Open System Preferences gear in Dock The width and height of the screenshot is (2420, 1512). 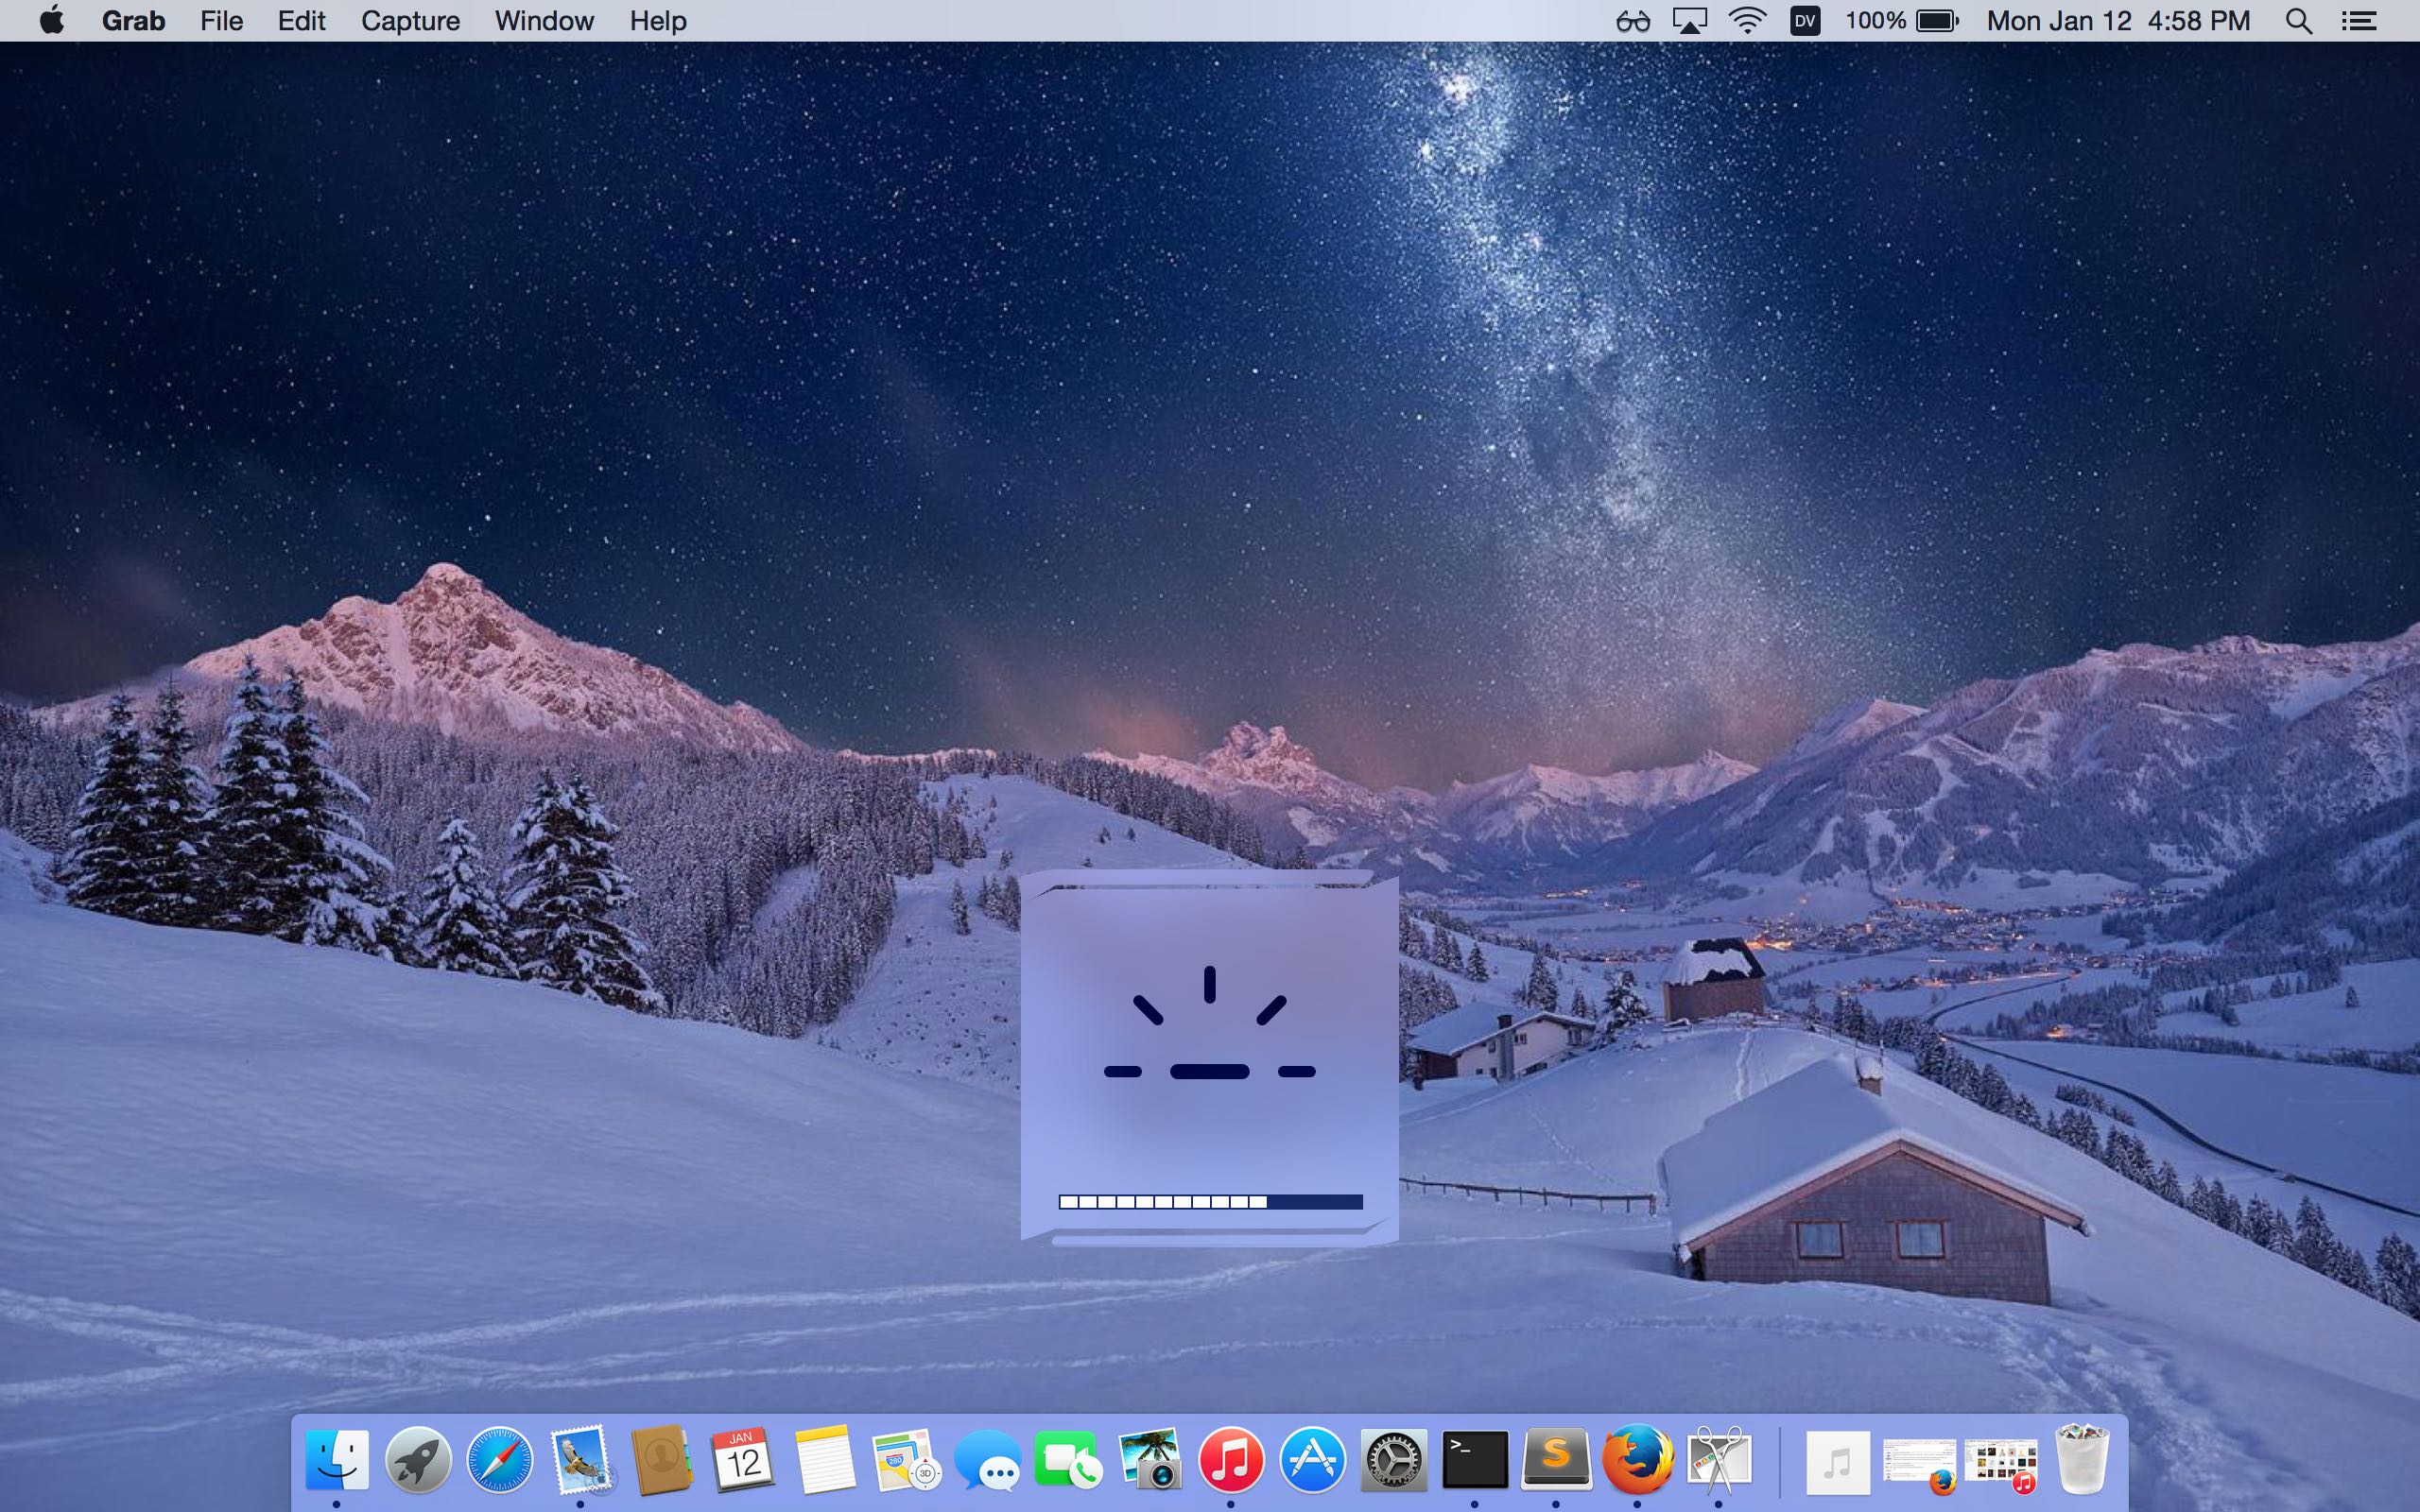coord(1393,1460)
